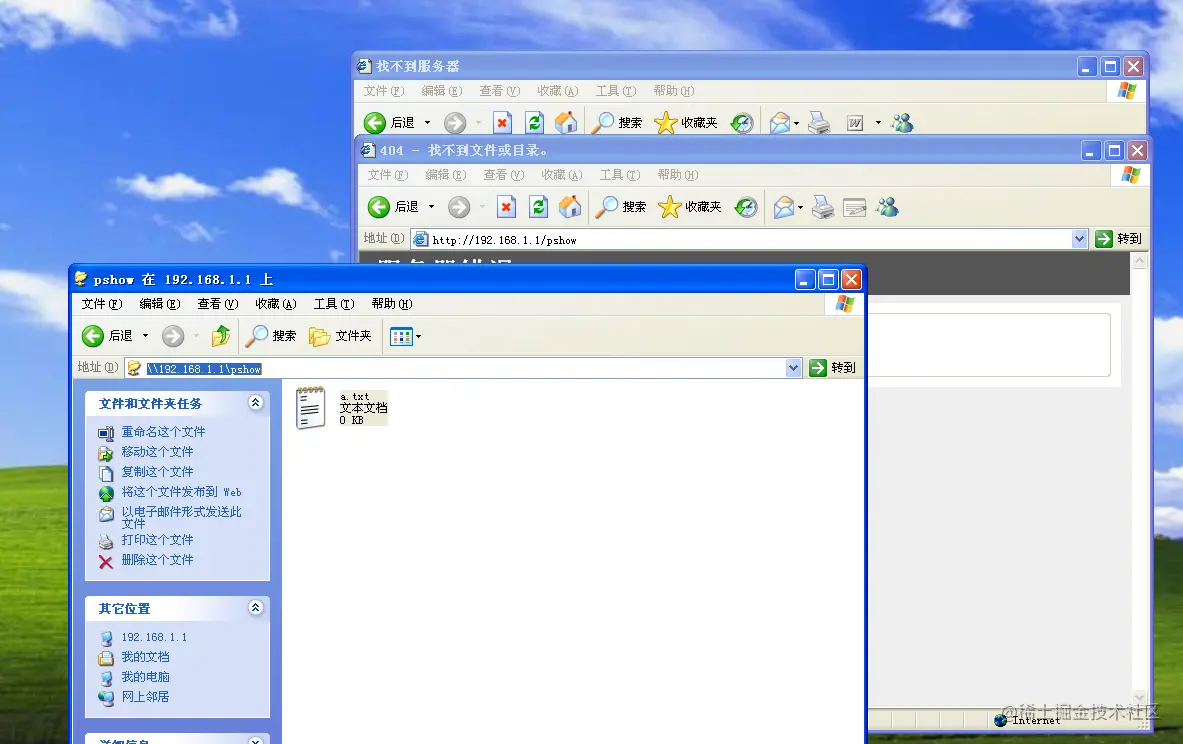
Task: Click Search in top server-not-found window
Action: click(x=616, y=123)
